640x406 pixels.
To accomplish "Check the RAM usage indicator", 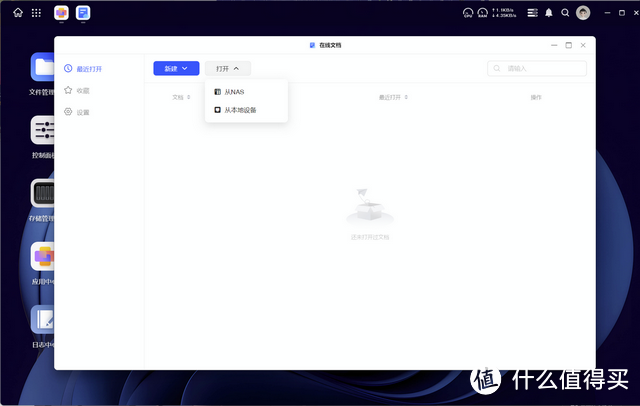I will (482, 13).
